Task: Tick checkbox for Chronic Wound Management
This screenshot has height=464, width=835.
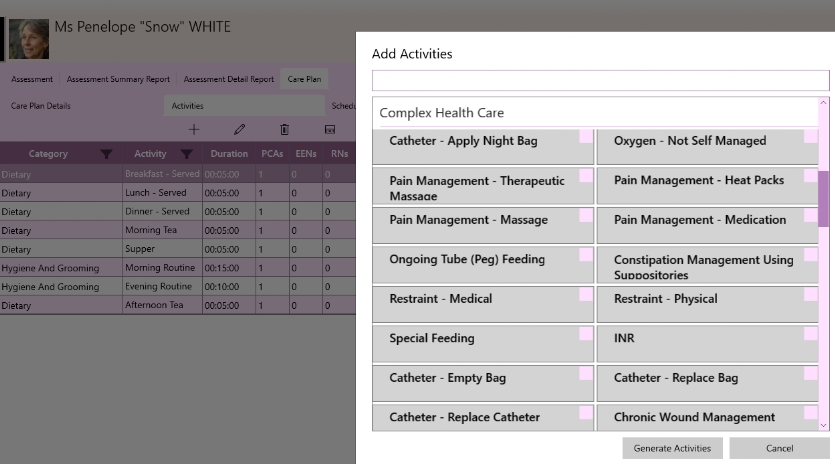Action: point(811,412)
